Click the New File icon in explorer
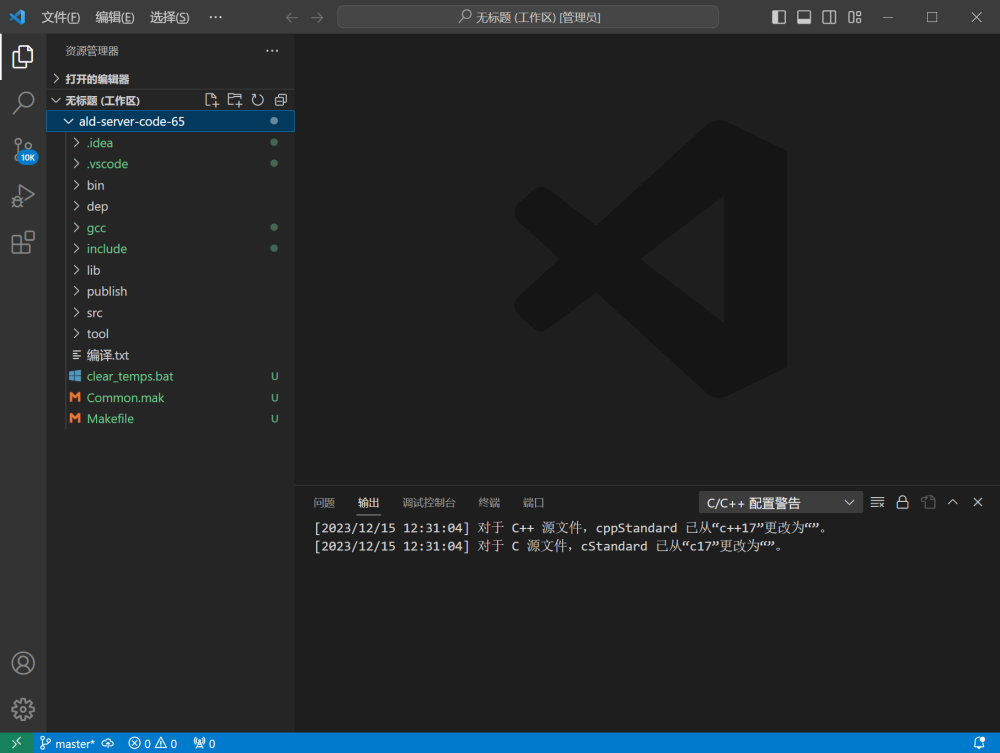The width and height of the screenshot is (1000, 753). point(211,100)
